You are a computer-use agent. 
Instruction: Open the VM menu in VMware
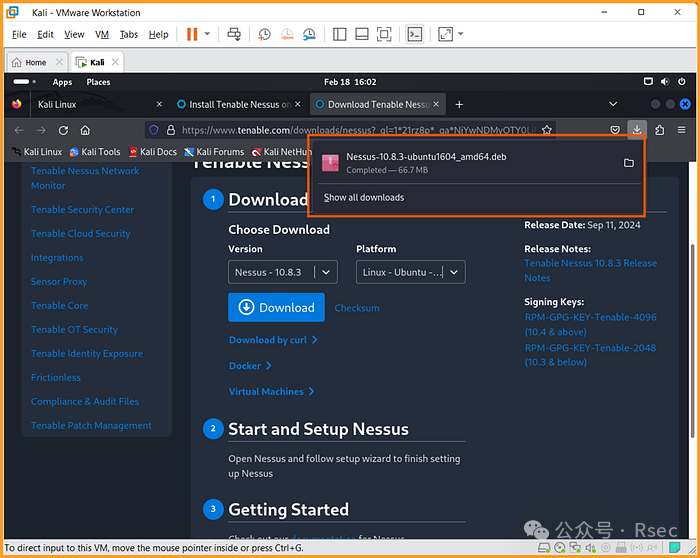pos(102,34)
